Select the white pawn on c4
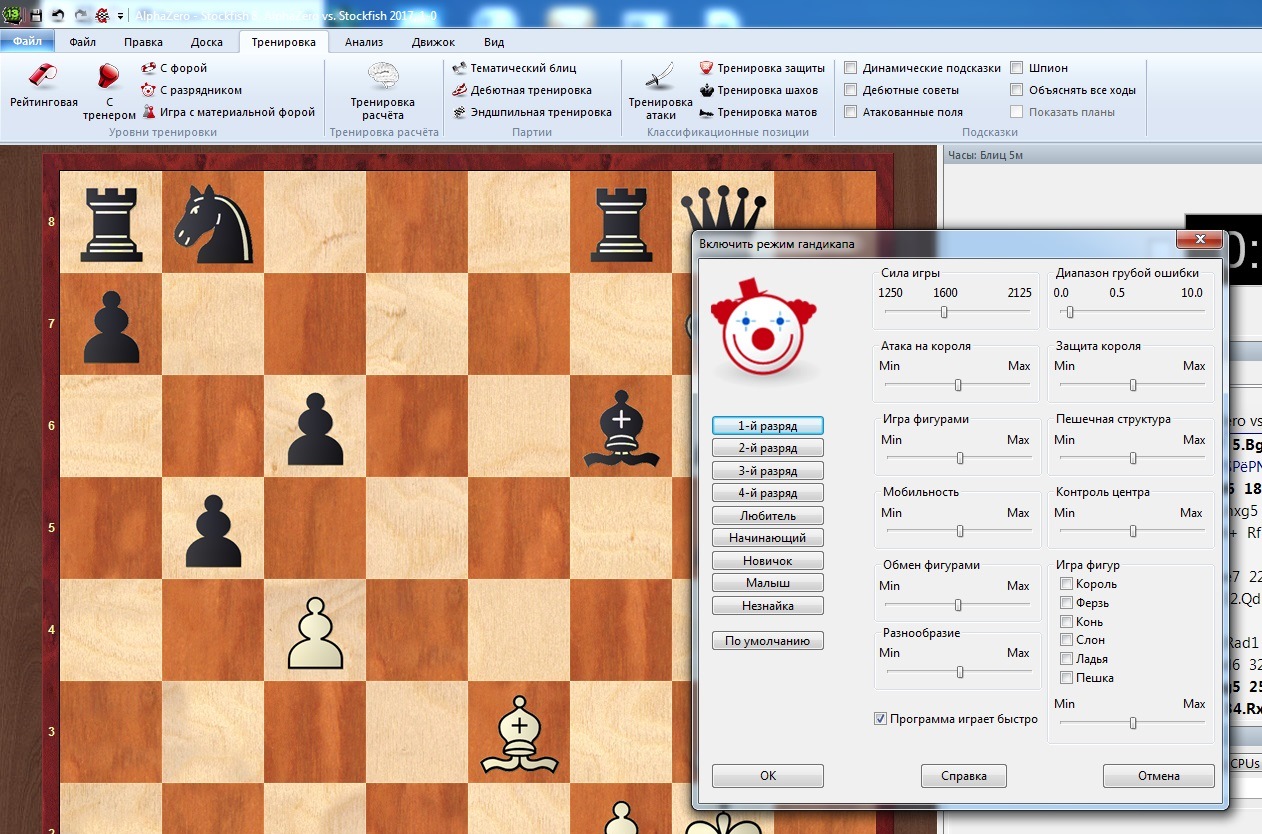The width and height of the screenshot is (1262, 834). pyautogui.click(x=316, y=633)
